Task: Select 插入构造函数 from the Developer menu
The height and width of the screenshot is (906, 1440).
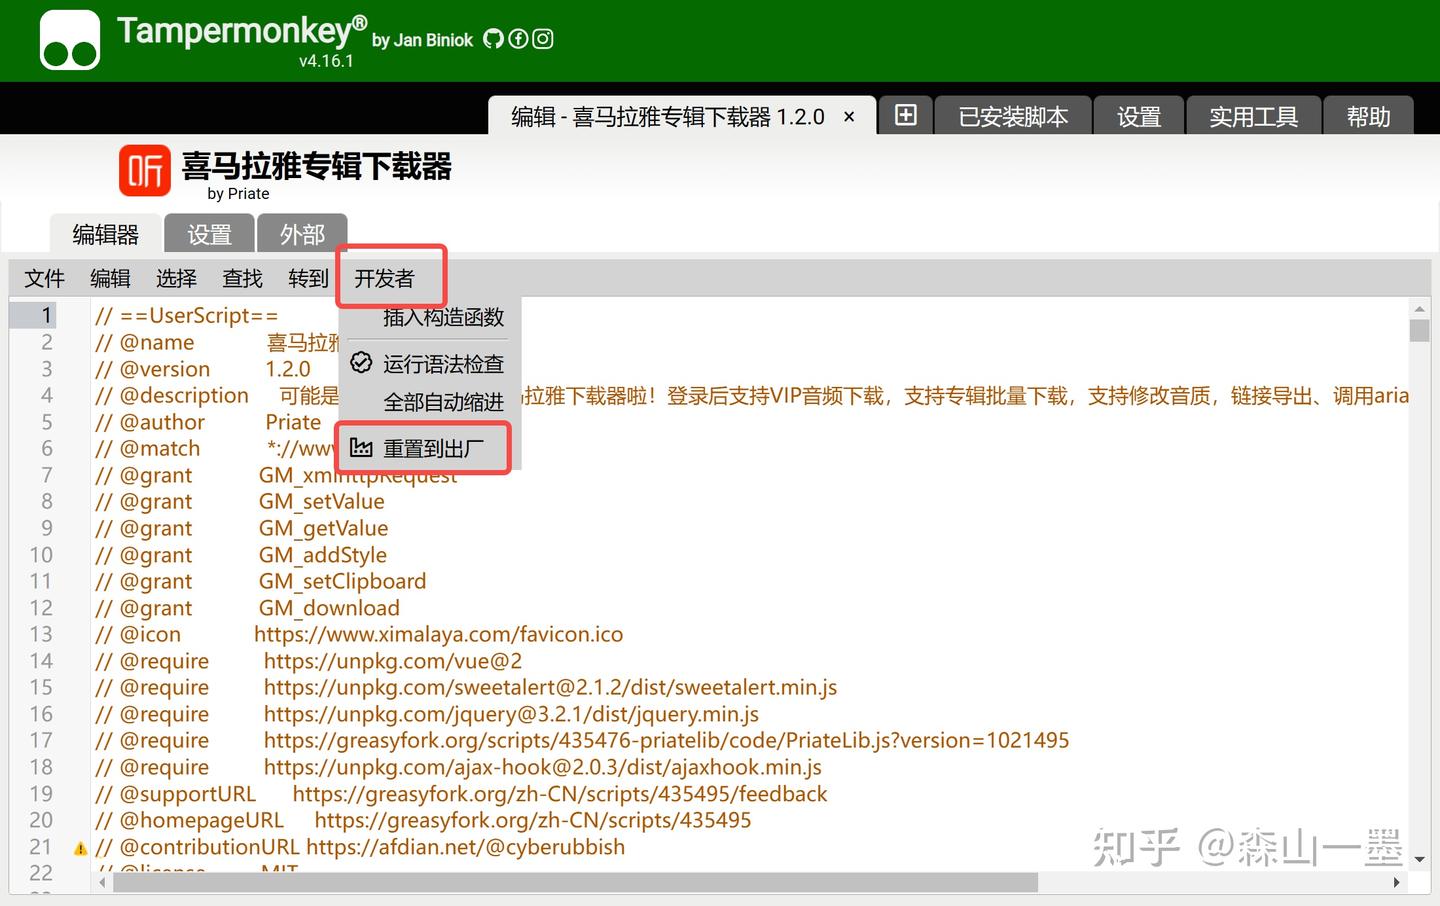Action: click(443, 318)
